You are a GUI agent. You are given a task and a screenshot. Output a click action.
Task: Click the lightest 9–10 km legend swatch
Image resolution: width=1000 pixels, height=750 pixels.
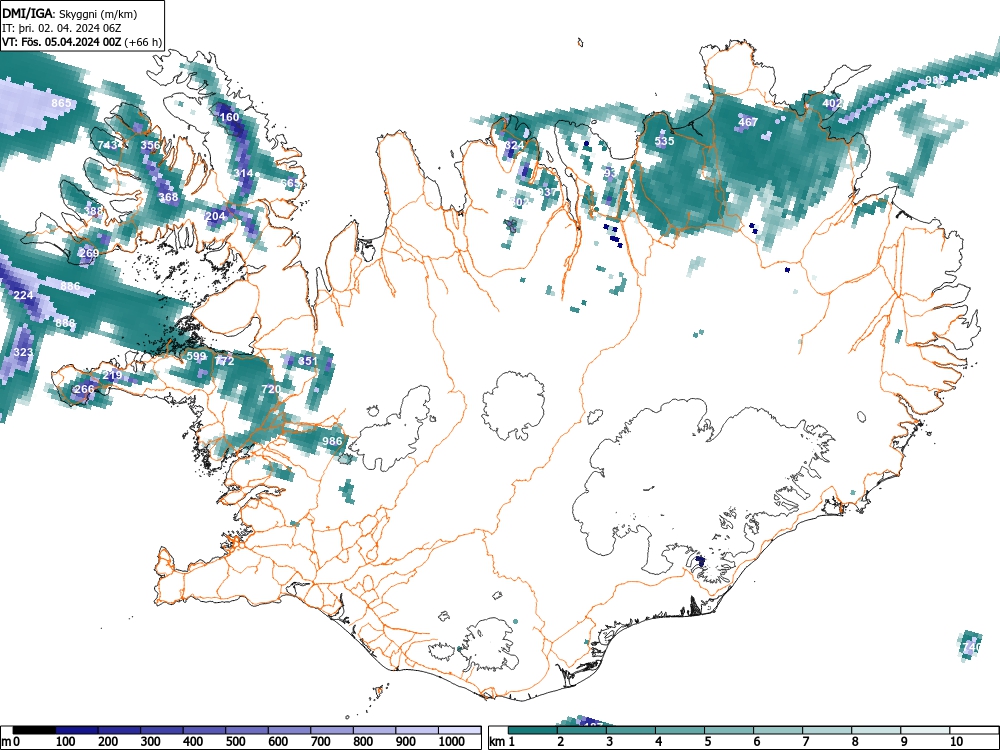click(x=925, y=730)
